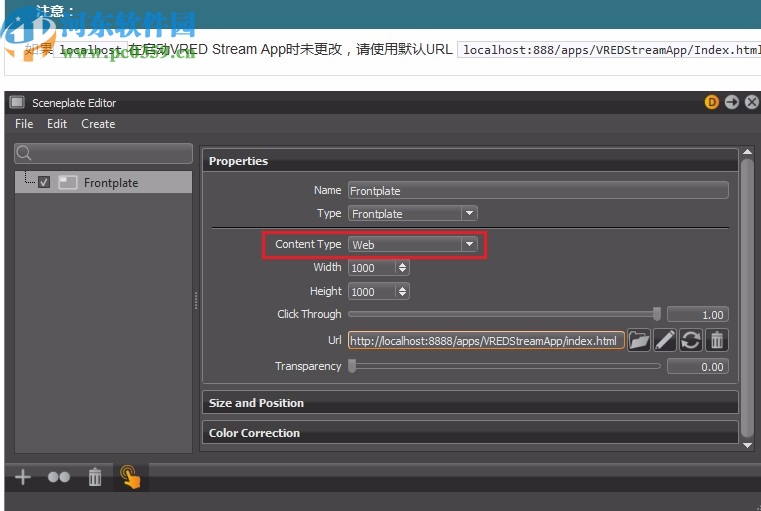Toggle the Frontplate visibility checkbox
761x511 pixels.
(44, 182)
